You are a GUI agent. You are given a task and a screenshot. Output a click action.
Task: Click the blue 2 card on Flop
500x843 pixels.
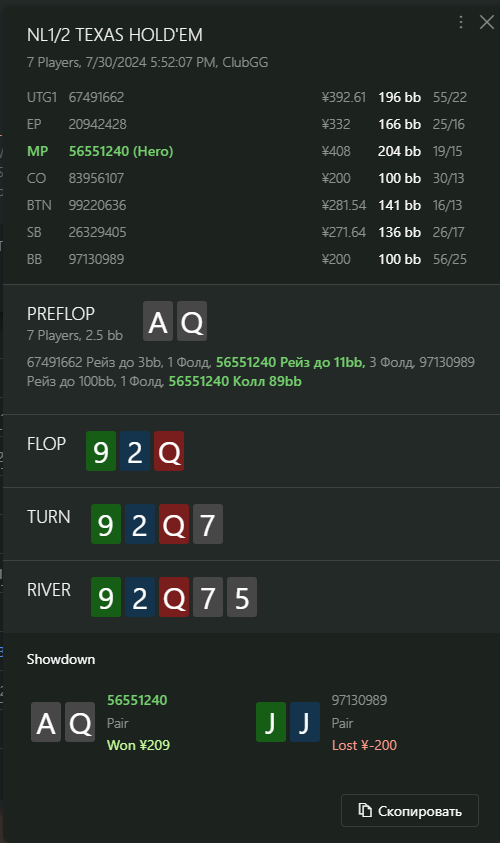(135, 451)
